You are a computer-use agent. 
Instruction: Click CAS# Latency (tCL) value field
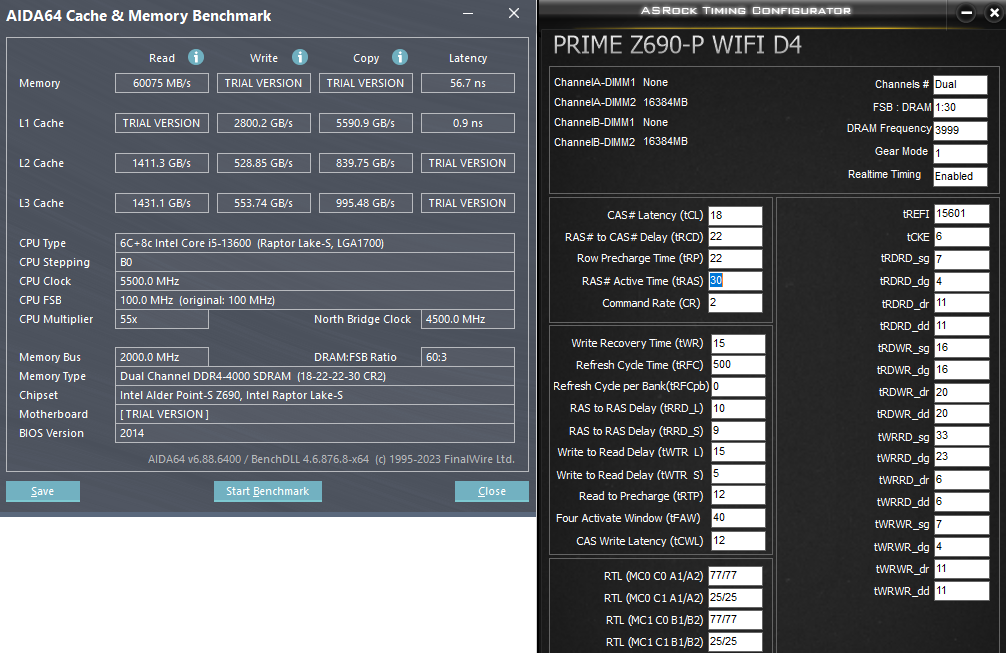tap(735, 216)
